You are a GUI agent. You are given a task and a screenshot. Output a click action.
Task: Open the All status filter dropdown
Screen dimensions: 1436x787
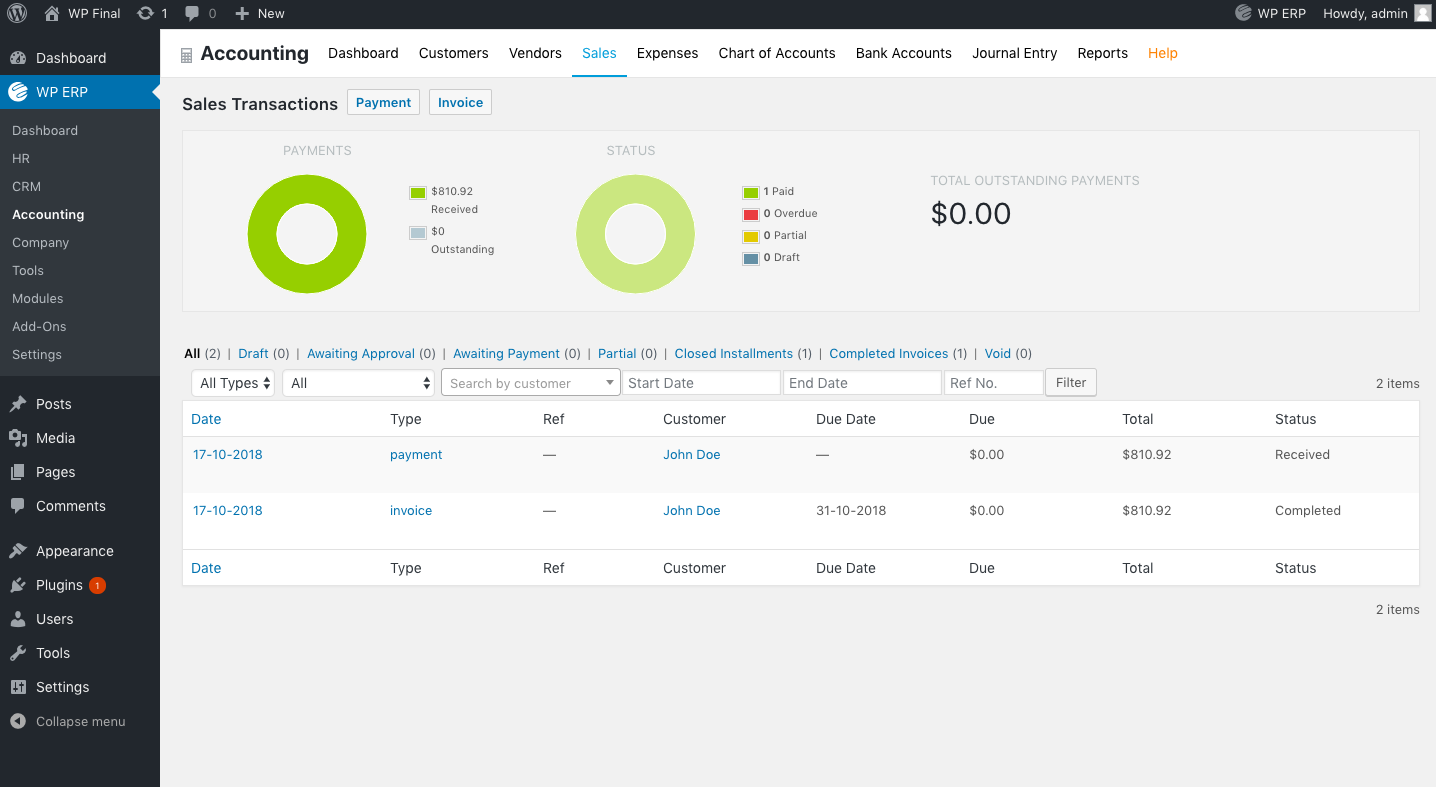coord(358,383)
